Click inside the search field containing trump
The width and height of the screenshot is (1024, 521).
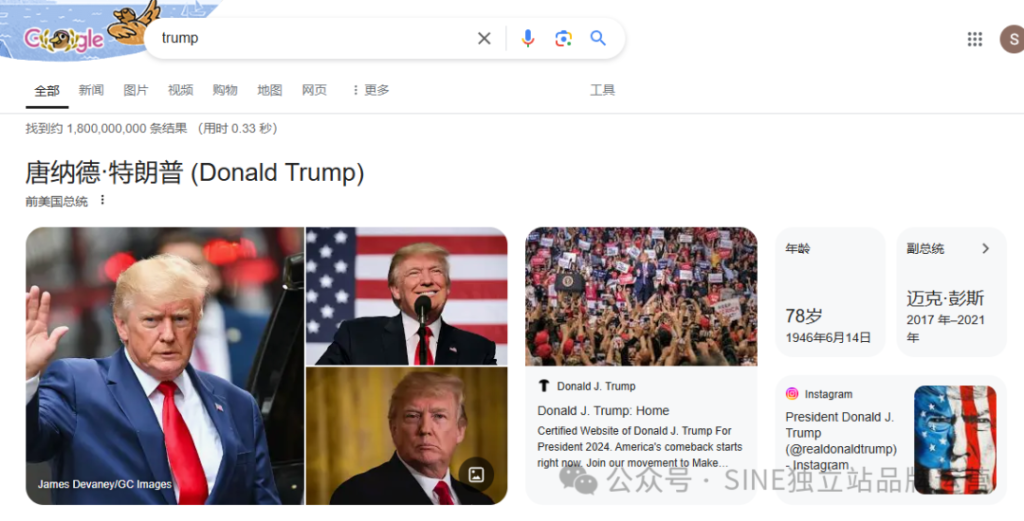click(x=313, y=39)
